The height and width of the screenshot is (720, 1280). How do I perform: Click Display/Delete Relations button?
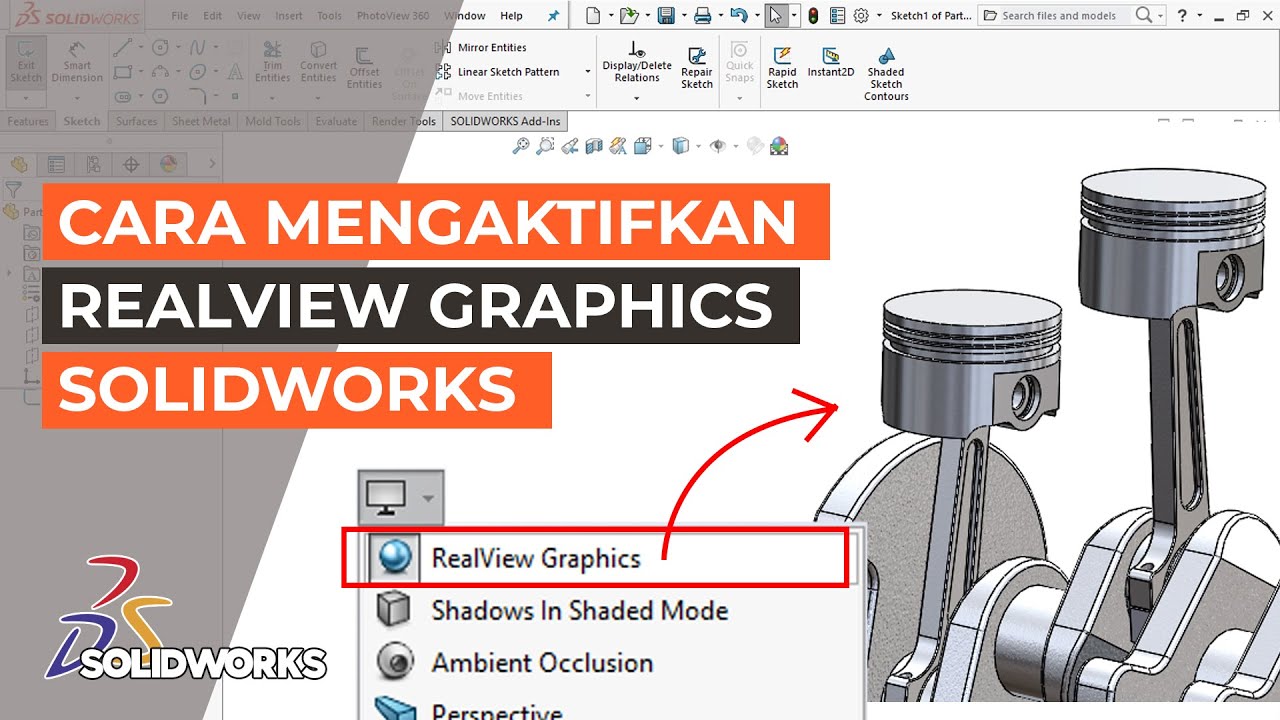[x=637, y=63]
